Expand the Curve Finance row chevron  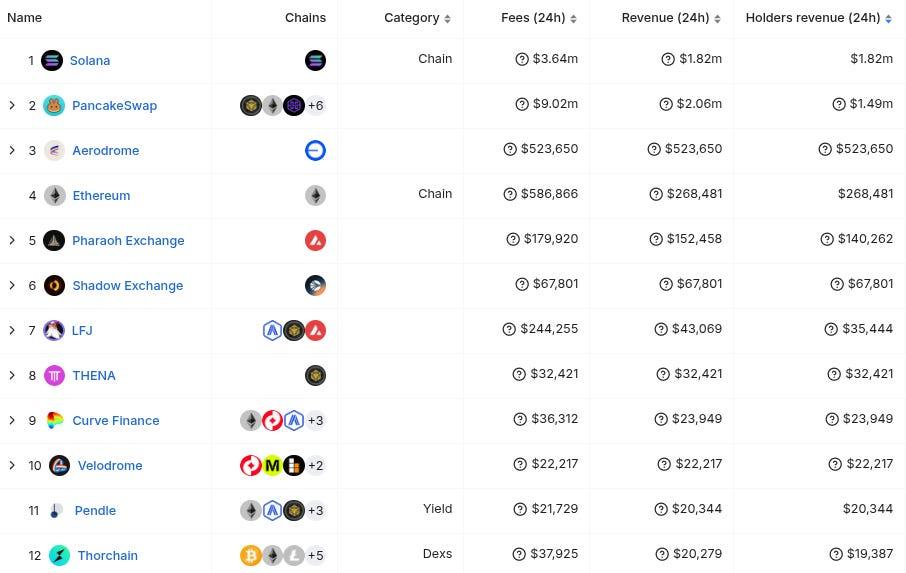click(12, 421)
